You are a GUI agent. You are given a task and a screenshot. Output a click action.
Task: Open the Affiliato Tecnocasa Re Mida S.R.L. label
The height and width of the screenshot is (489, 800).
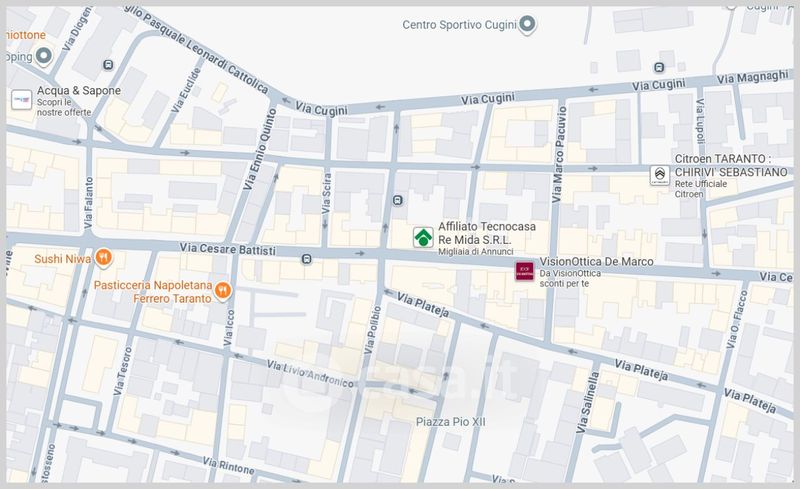tap(486, 233)
